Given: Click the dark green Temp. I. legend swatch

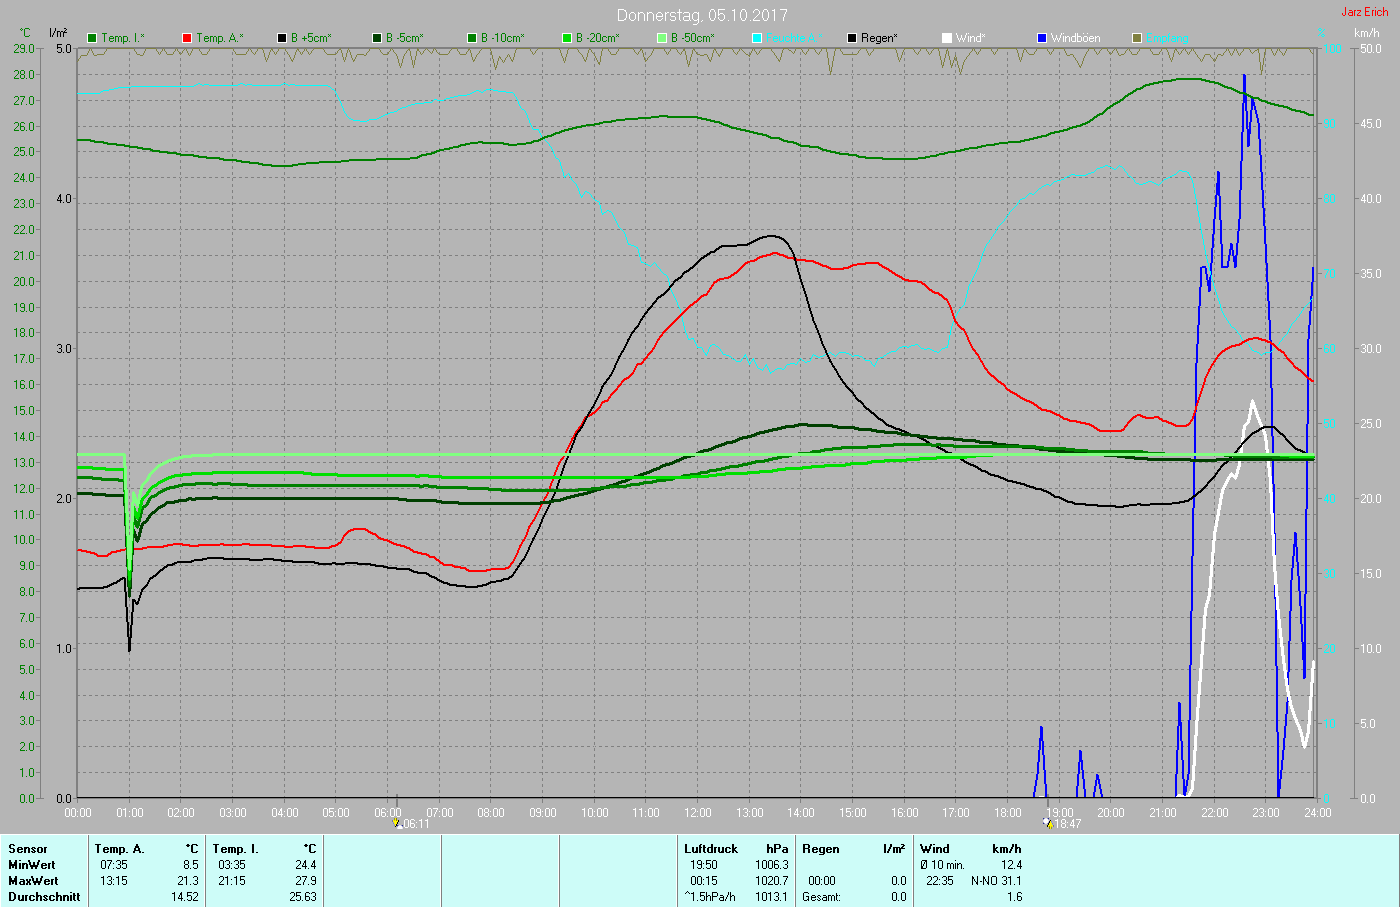Looking at the screenshot, I should [92, 38].
